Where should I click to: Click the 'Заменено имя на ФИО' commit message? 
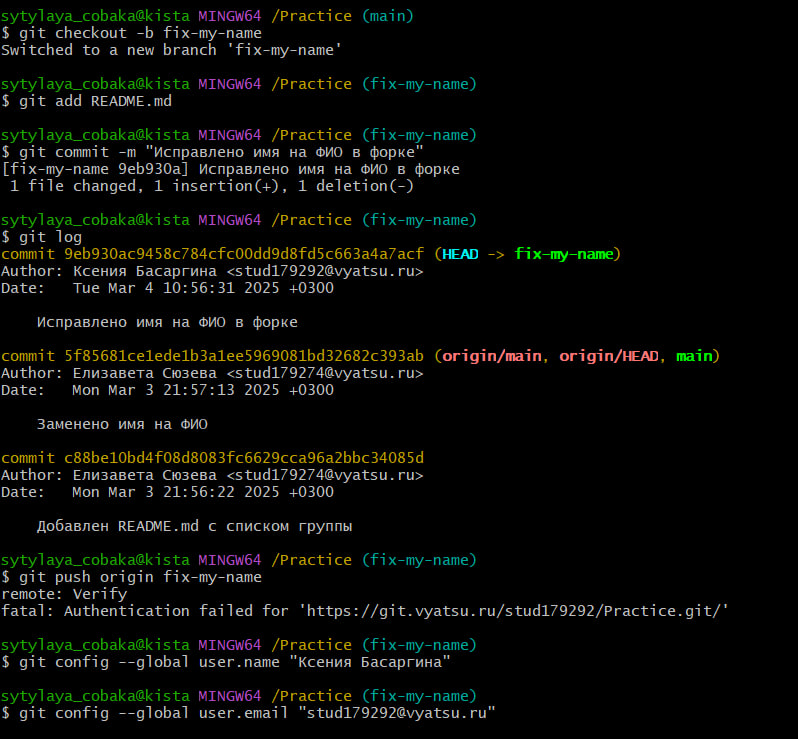[122, 424]
